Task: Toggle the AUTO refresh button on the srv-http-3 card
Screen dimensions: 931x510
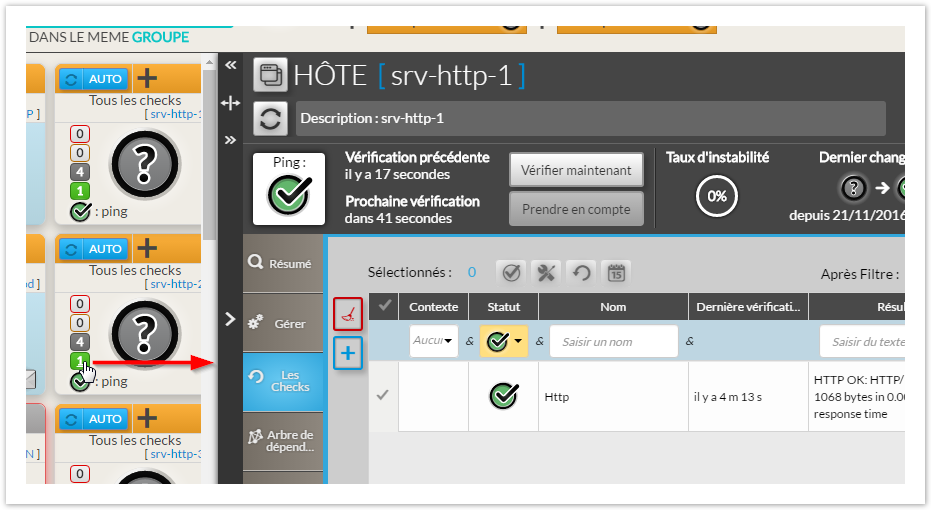Action: pyautogui.click(x=94, y=419)
